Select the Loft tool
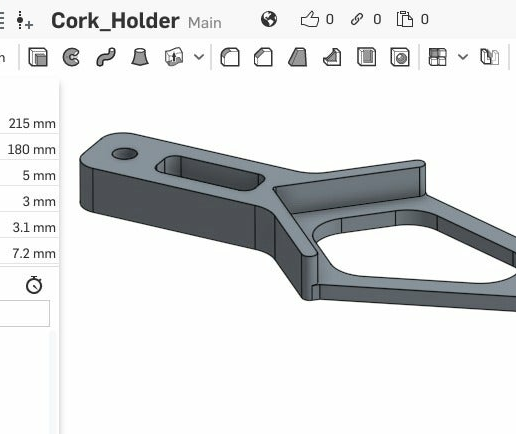The height and width of the screenshot is (434, 516). click(x=140, y=57)
